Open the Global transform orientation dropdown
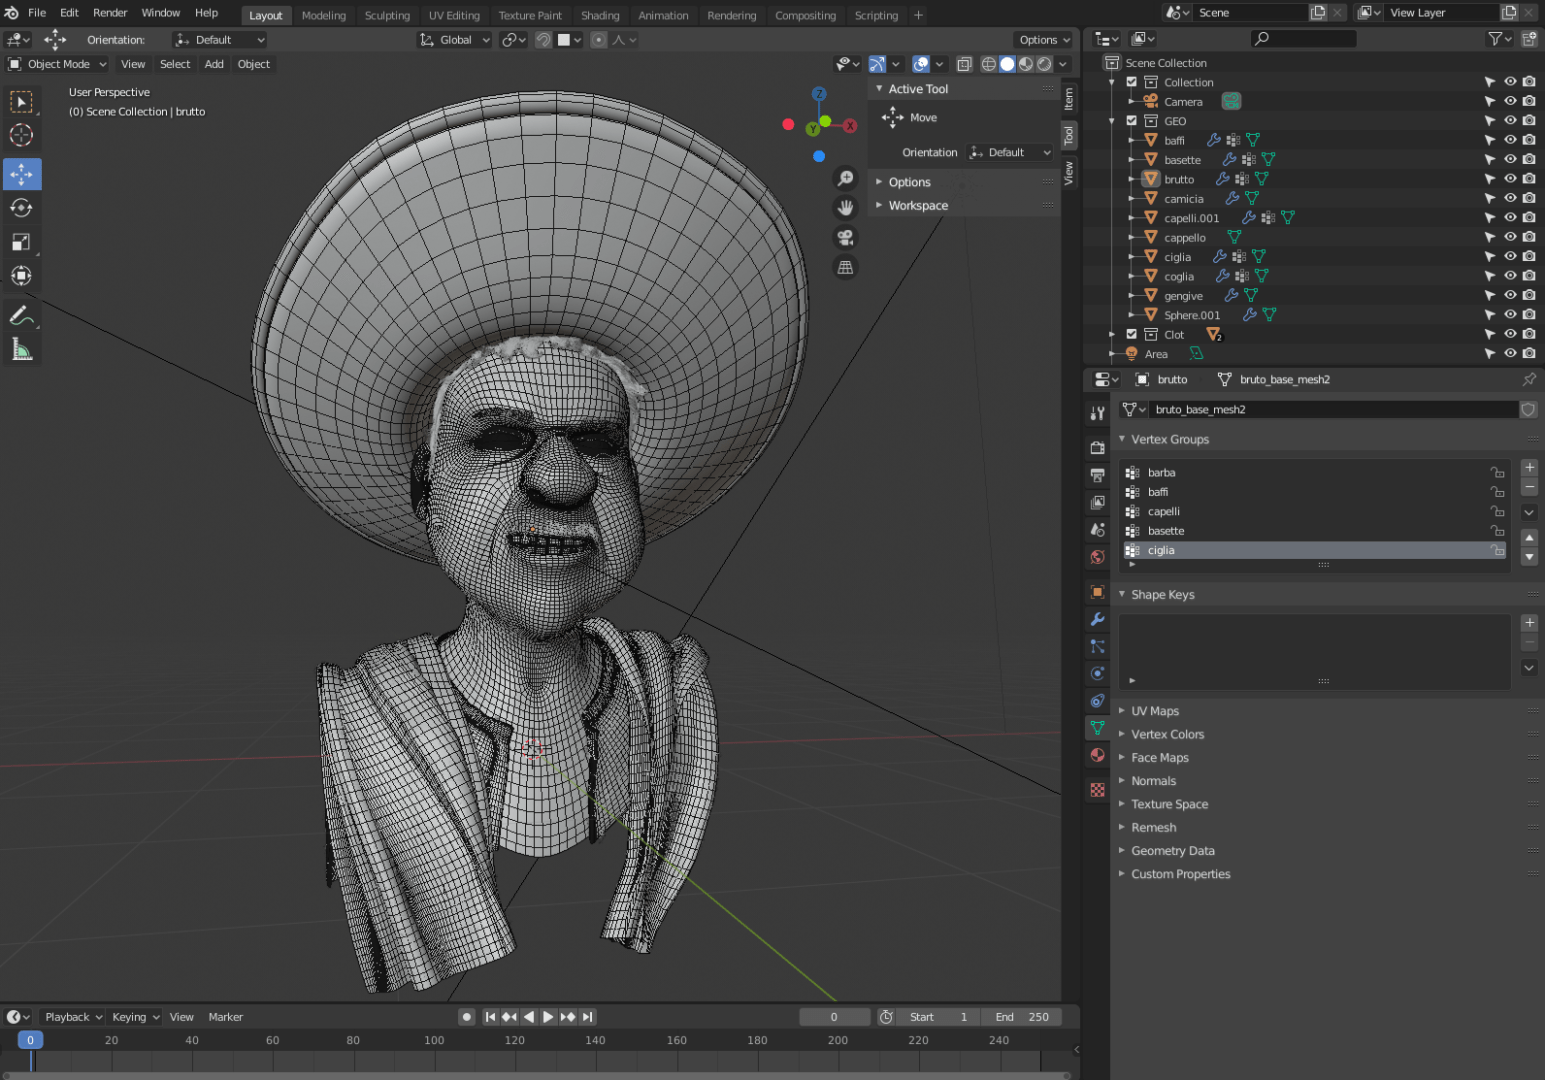 pos(455,40)
